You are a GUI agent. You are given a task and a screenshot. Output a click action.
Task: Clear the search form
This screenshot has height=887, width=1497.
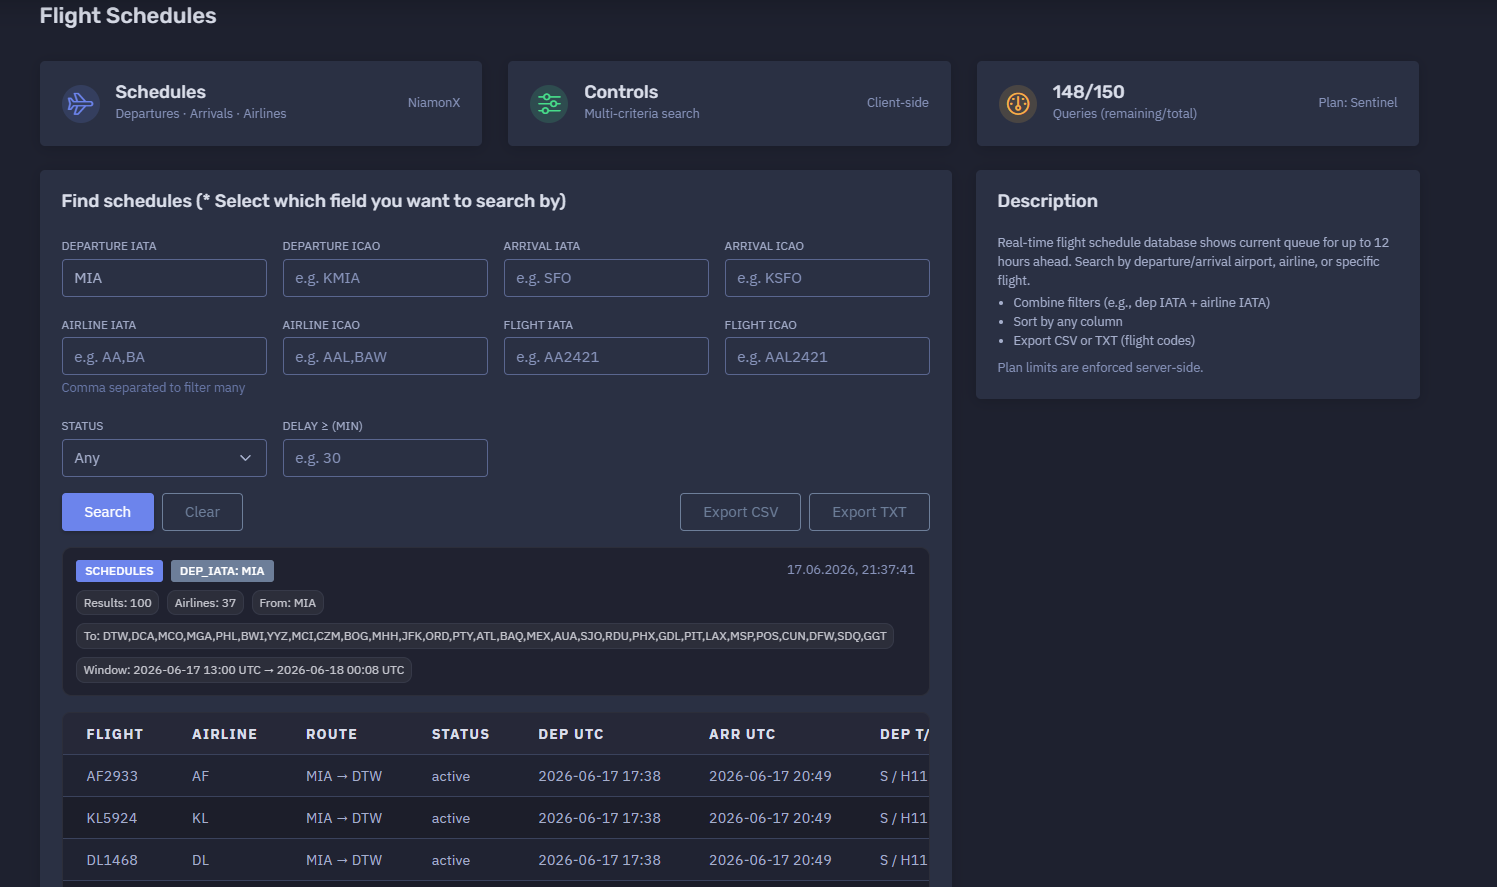coord(202,512)
